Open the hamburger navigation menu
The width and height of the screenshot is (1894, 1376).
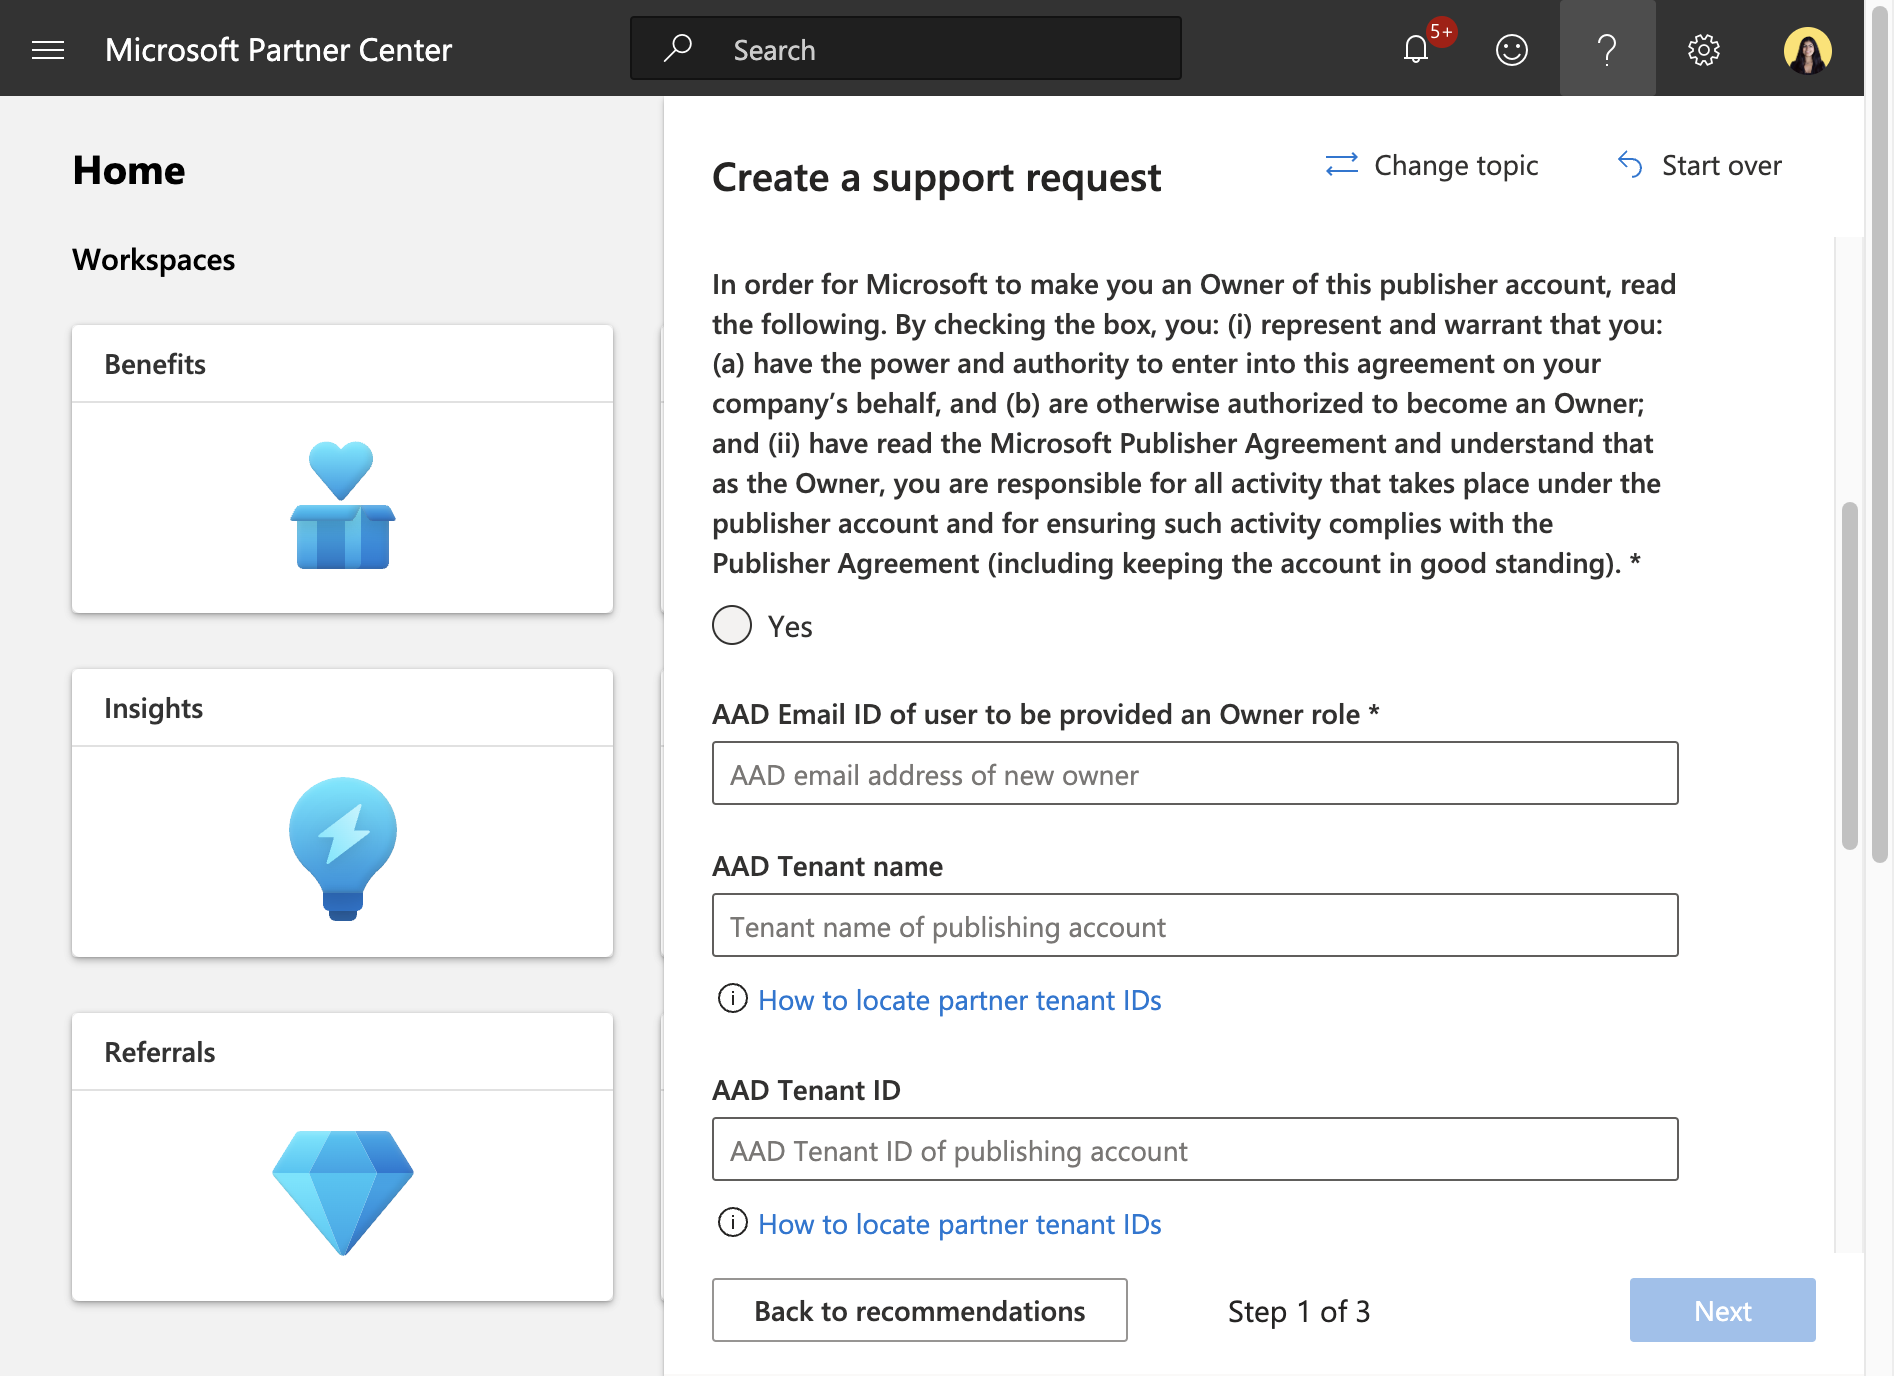[x=48, y=50]
